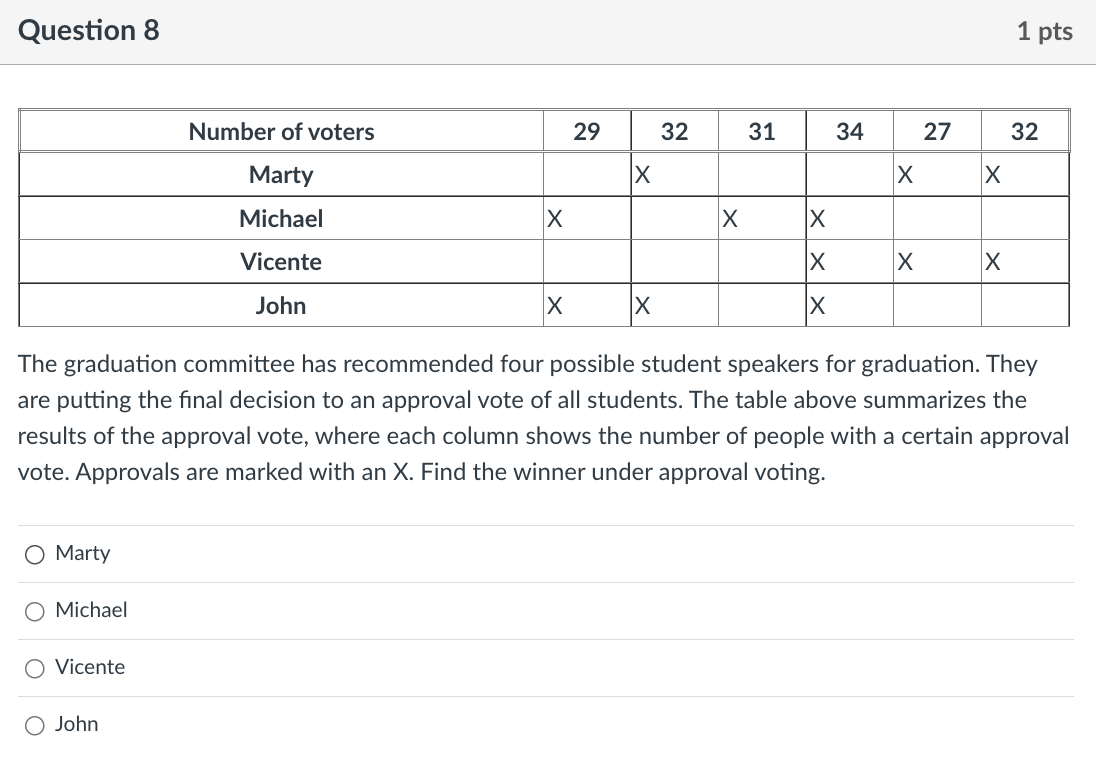Image resolution: width=1096 pixels, height=776 pixels.
Task: Click the 1 pts label
Action: click(1044, 32)
